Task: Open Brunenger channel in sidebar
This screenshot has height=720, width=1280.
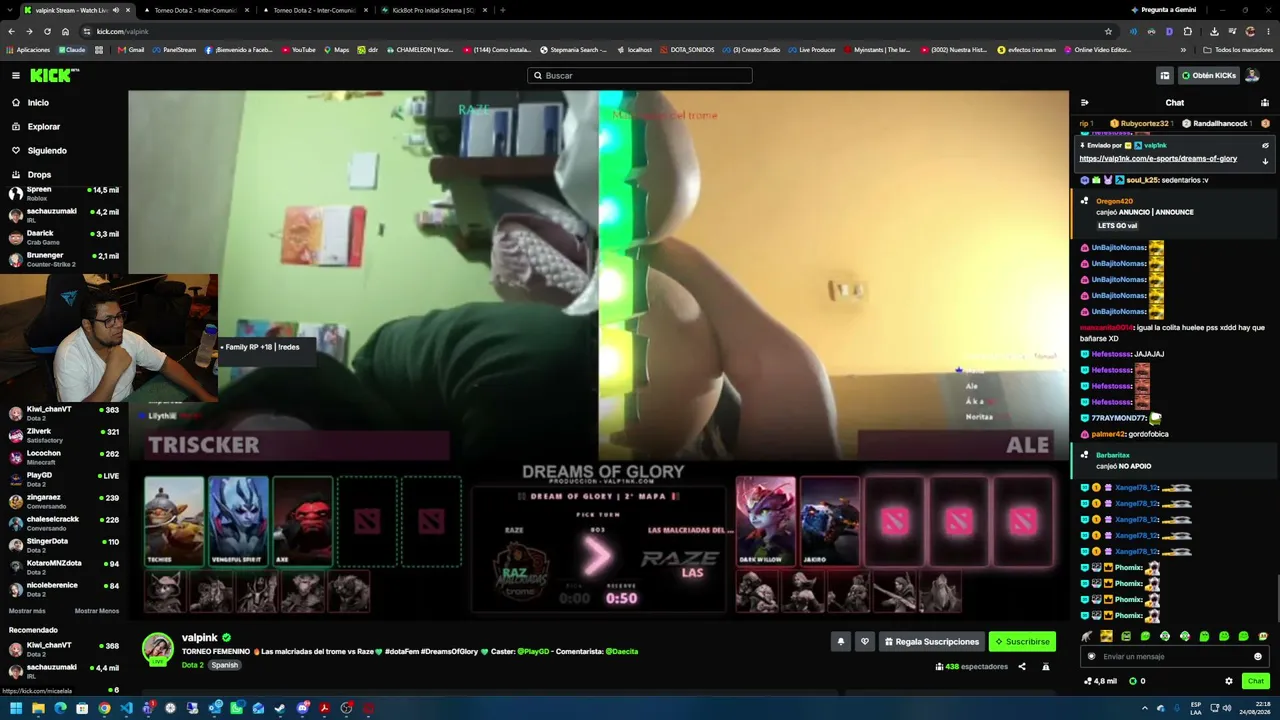Action: [64, 259]
